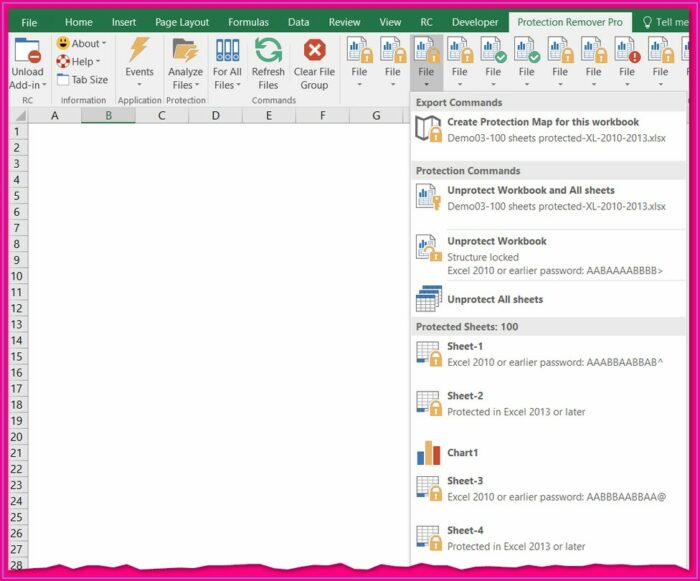Select row 1 header
Image resolution: width=700 pixels, height=581 pixels.
17,132
